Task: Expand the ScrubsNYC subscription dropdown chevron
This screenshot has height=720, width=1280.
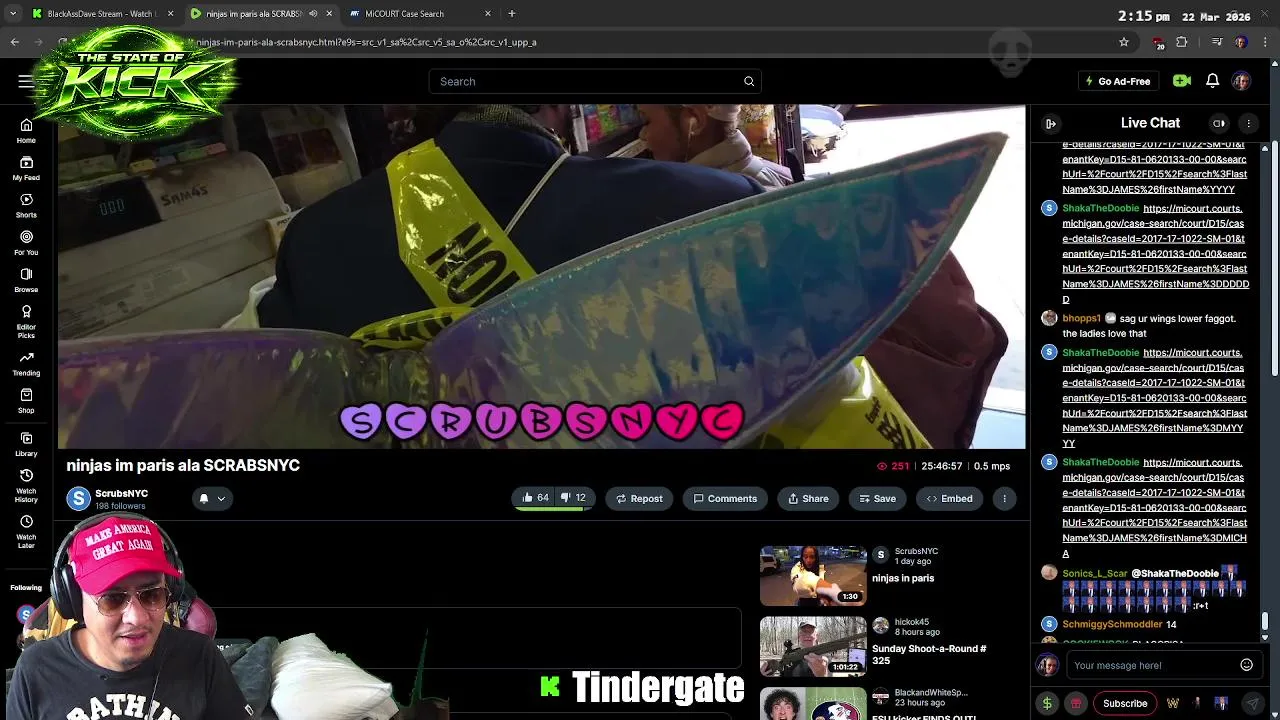Action: pyautogui.click(x=221, y=498)
